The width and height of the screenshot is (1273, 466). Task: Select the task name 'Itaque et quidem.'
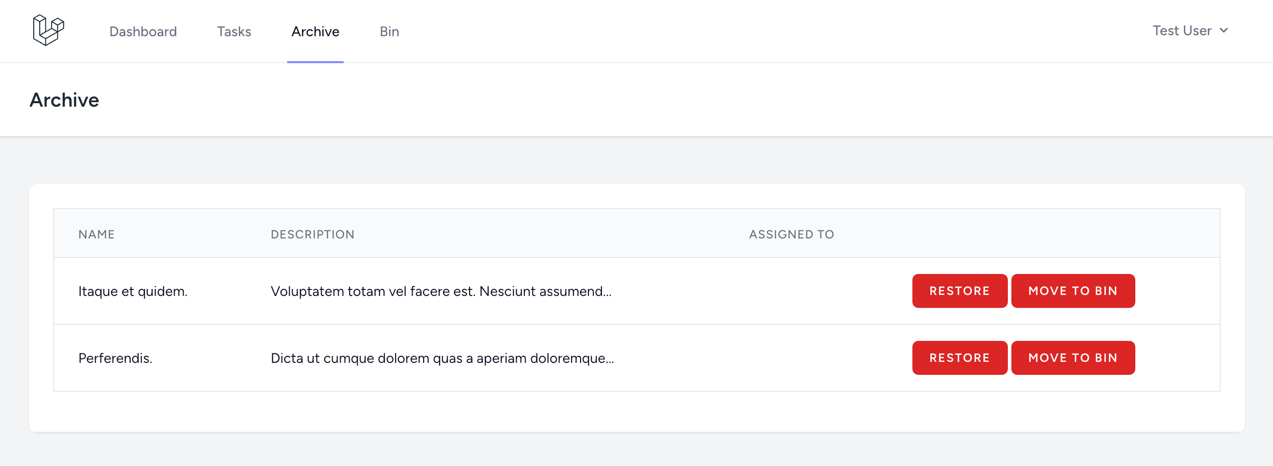coord(133,292)
